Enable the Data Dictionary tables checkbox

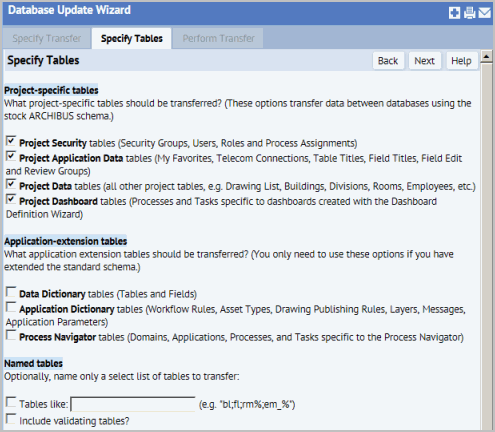coord(11,292)
